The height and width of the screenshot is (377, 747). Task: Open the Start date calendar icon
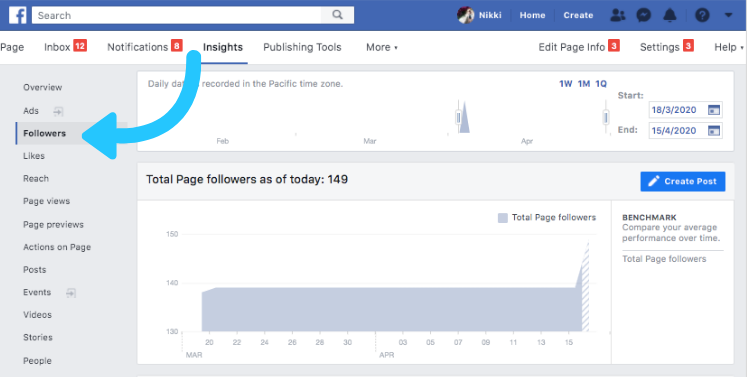714,110
